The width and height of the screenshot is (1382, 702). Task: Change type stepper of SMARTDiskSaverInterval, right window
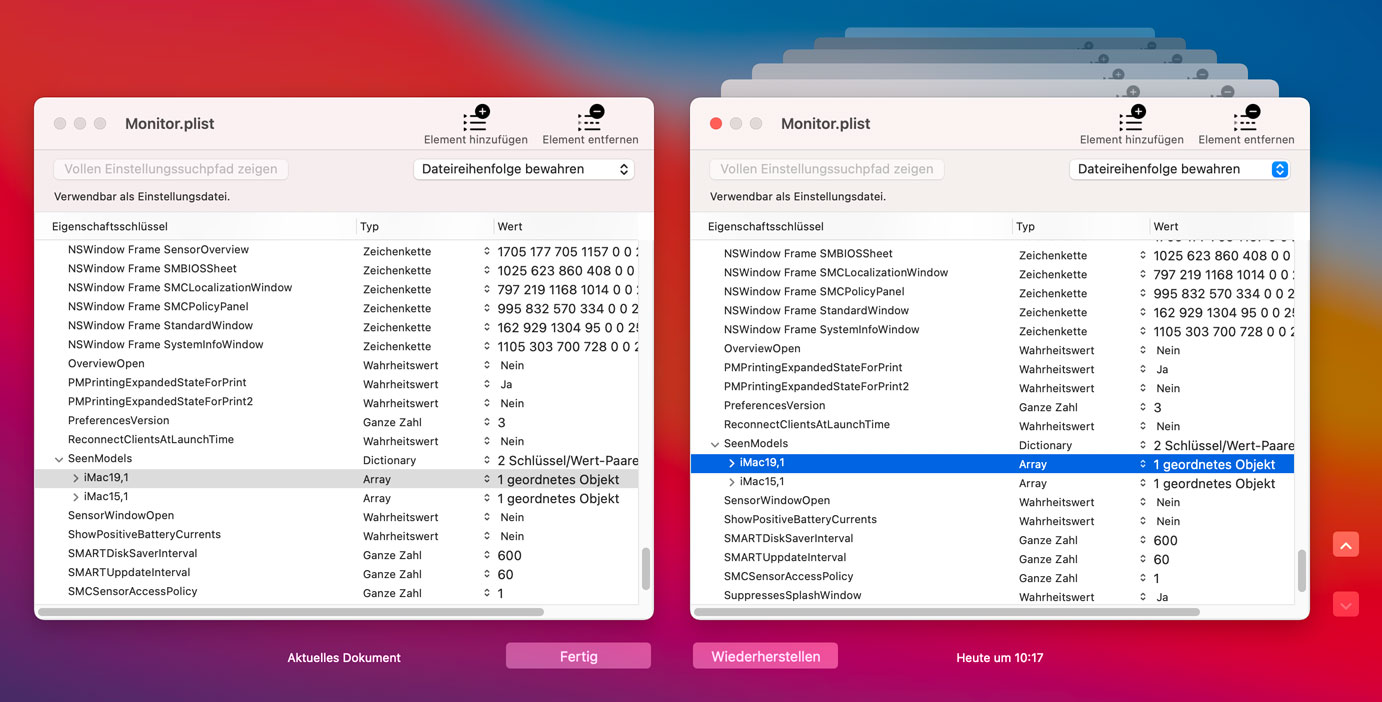tap(1143, 540)
